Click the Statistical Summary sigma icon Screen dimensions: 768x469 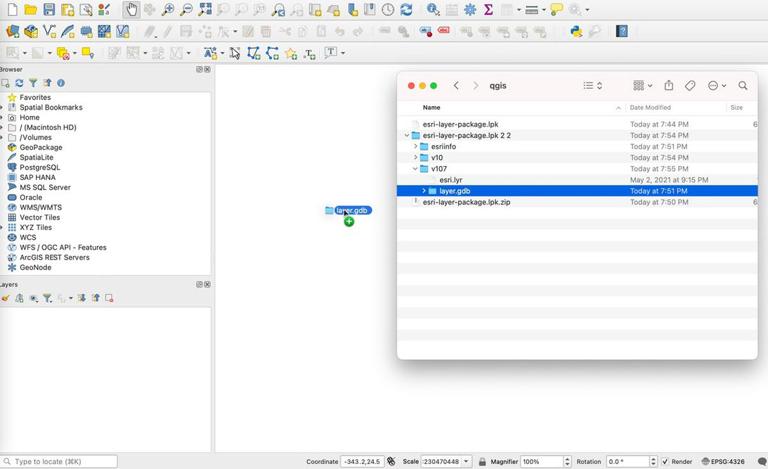pyautogui.click(x=488, y=9)
